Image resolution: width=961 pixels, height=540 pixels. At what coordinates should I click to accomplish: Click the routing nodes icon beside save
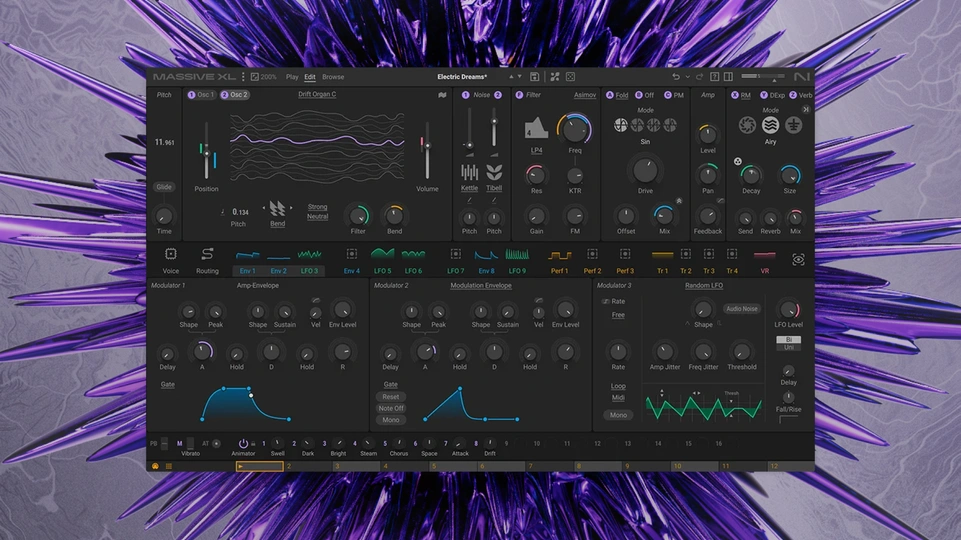555,77
